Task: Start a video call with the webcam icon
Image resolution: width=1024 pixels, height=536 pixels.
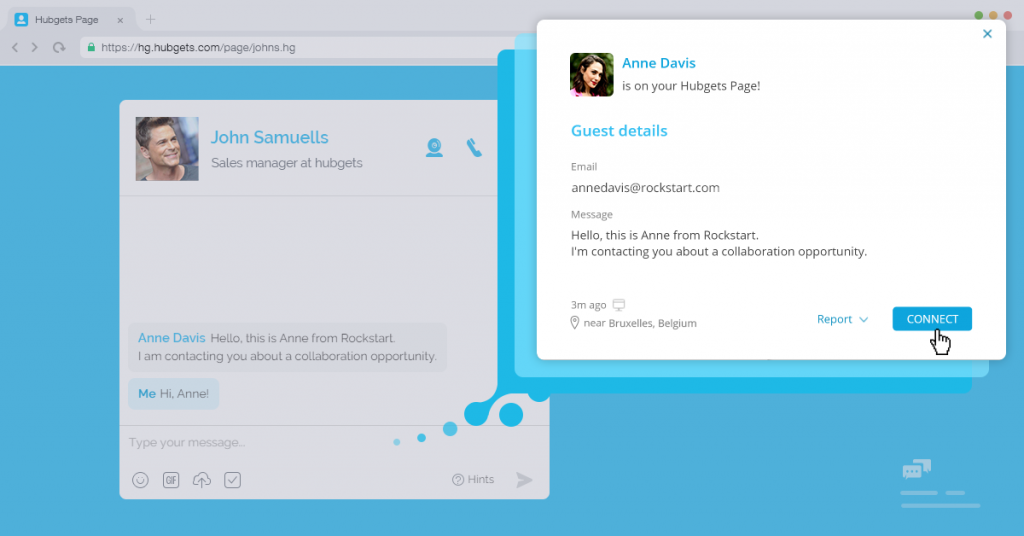Action: 434,148
